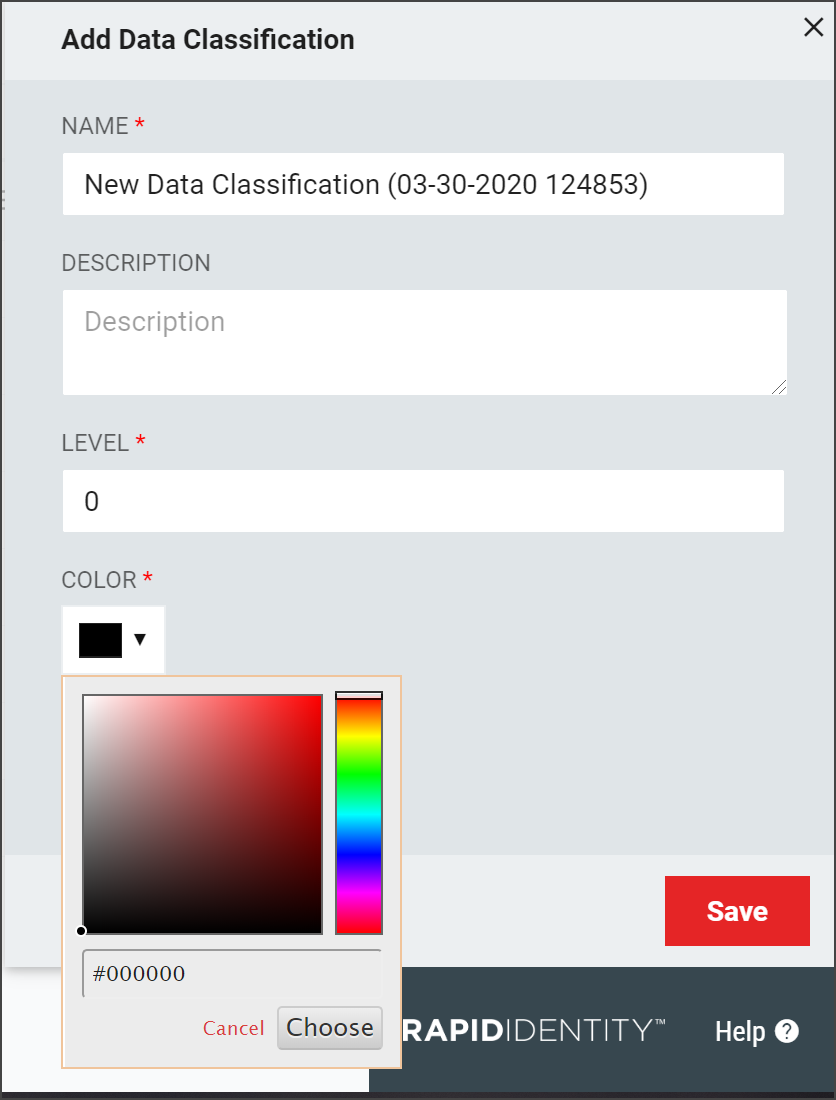Image resolution: width=836 pixels, height=1100 pixels.
Task: Close the Add Data Classification dialog
Action: pos(814,28)
